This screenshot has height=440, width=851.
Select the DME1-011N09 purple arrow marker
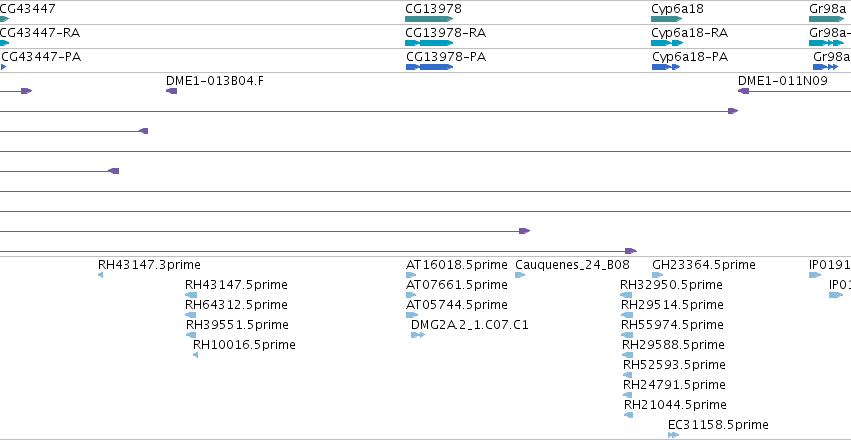[744, 91]
